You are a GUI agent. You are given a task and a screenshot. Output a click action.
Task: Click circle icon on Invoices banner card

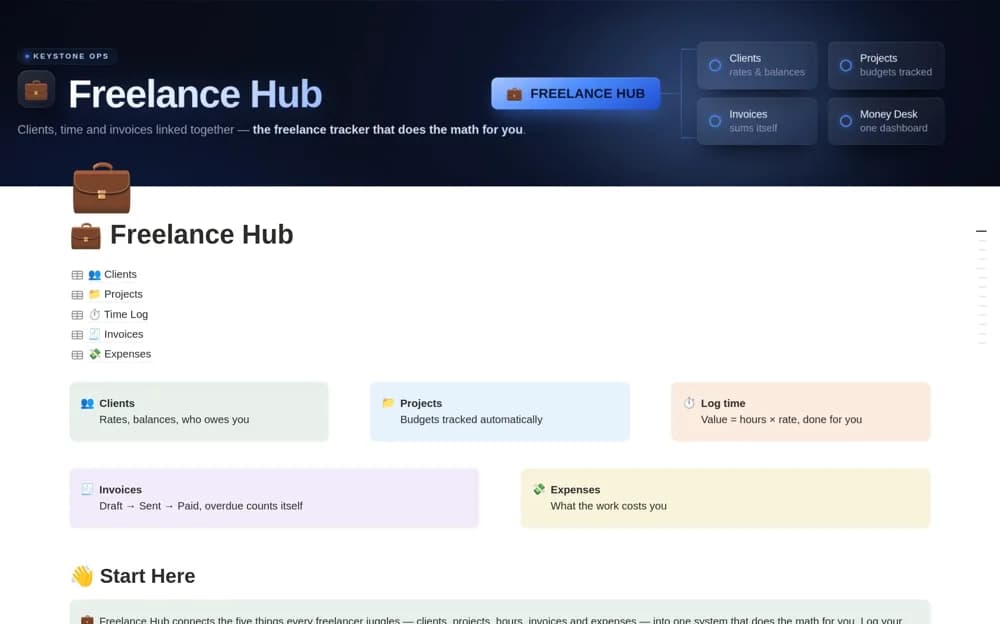pos(715,121)
